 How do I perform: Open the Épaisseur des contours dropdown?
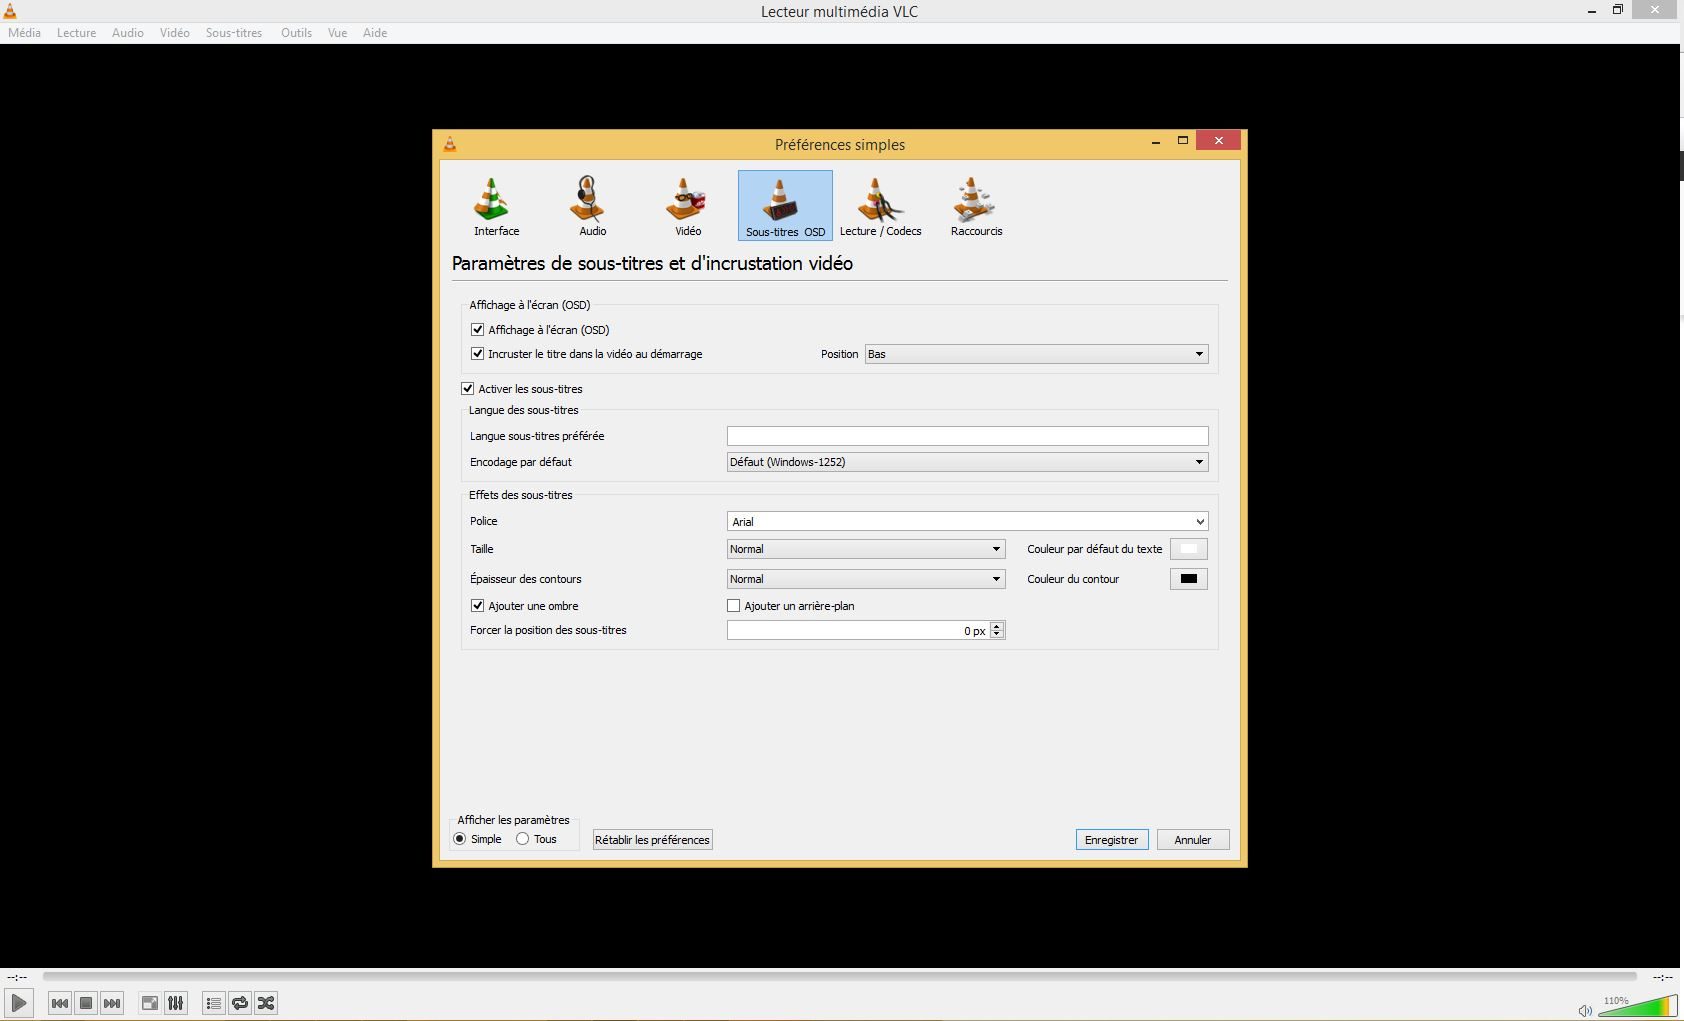pos(865,579)
